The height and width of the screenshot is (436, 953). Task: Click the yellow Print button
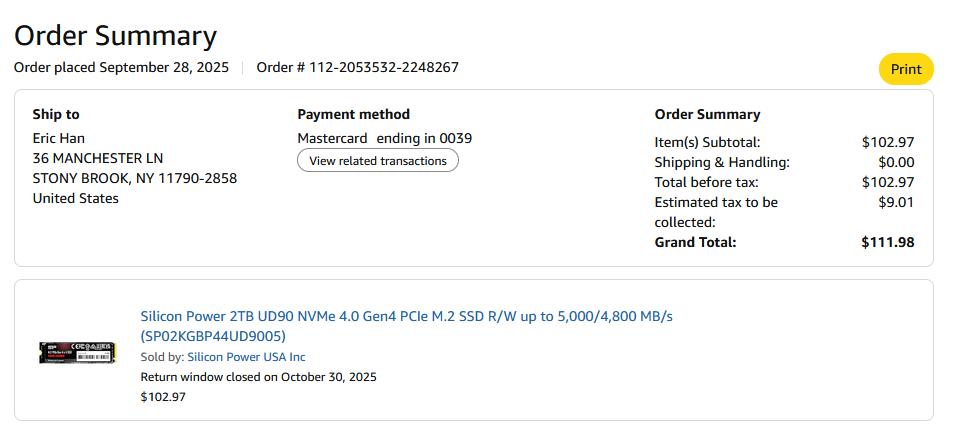905,69
